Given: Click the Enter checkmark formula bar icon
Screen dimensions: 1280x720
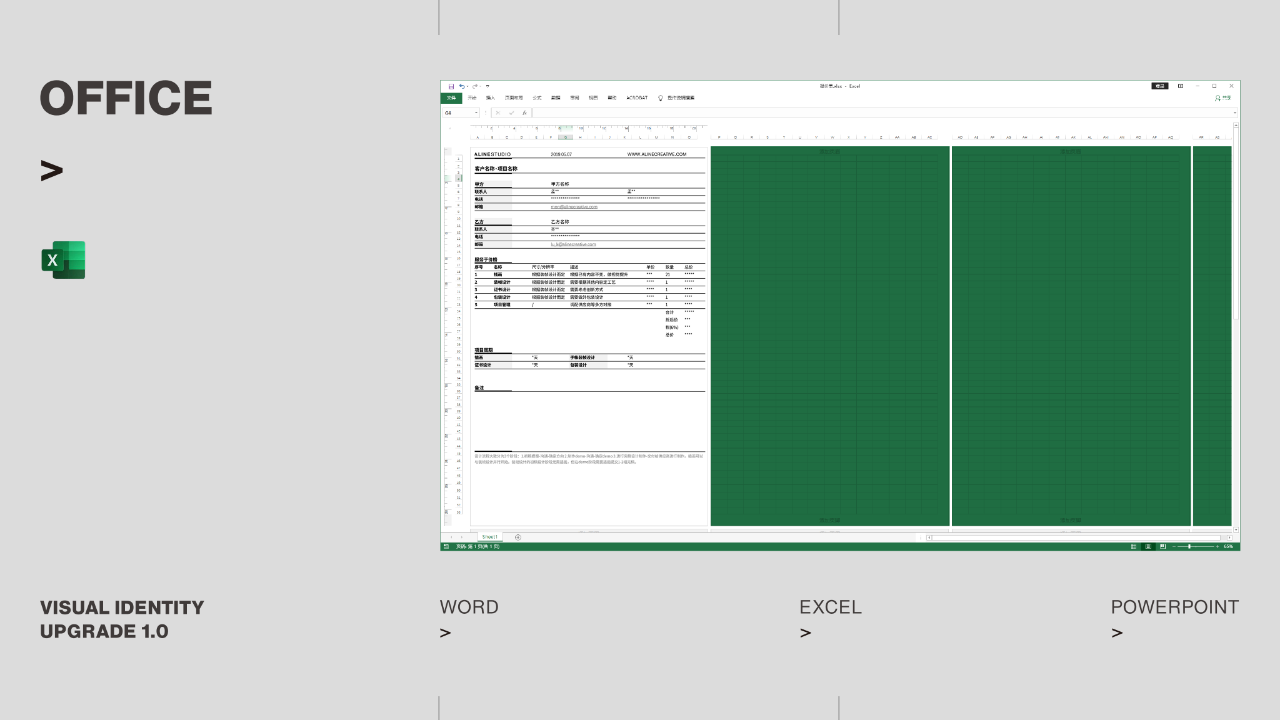Looking at the screenshot, I should click(512, 113).
